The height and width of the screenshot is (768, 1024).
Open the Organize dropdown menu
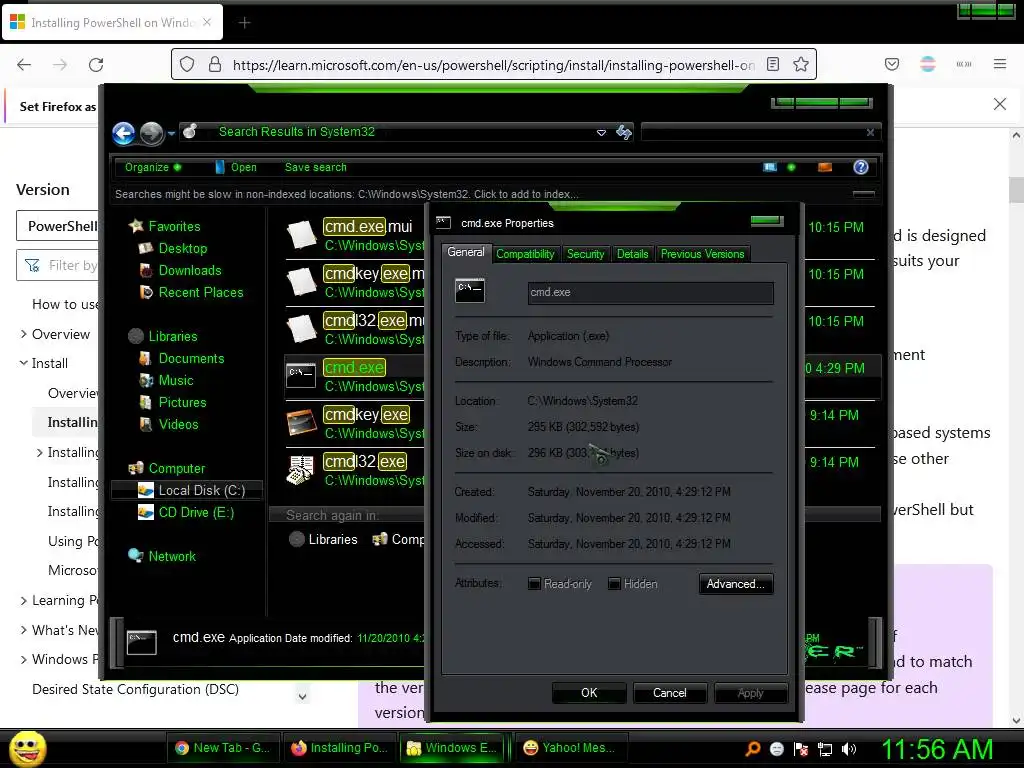[153, 167]
